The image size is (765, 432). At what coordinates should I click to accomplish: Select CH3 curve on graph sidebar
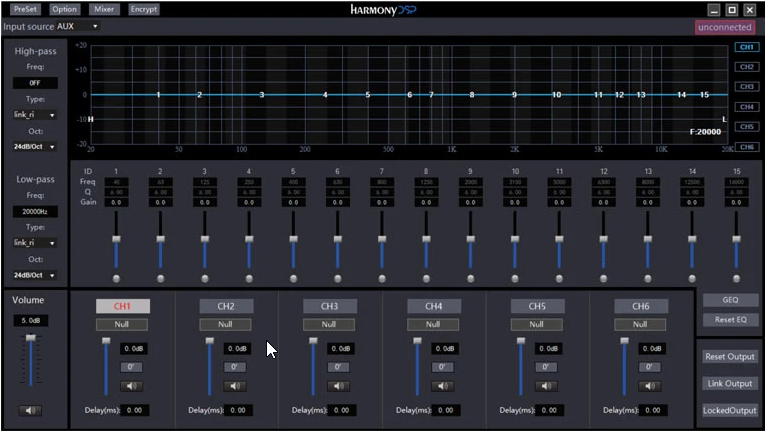(x=746, y=87)
